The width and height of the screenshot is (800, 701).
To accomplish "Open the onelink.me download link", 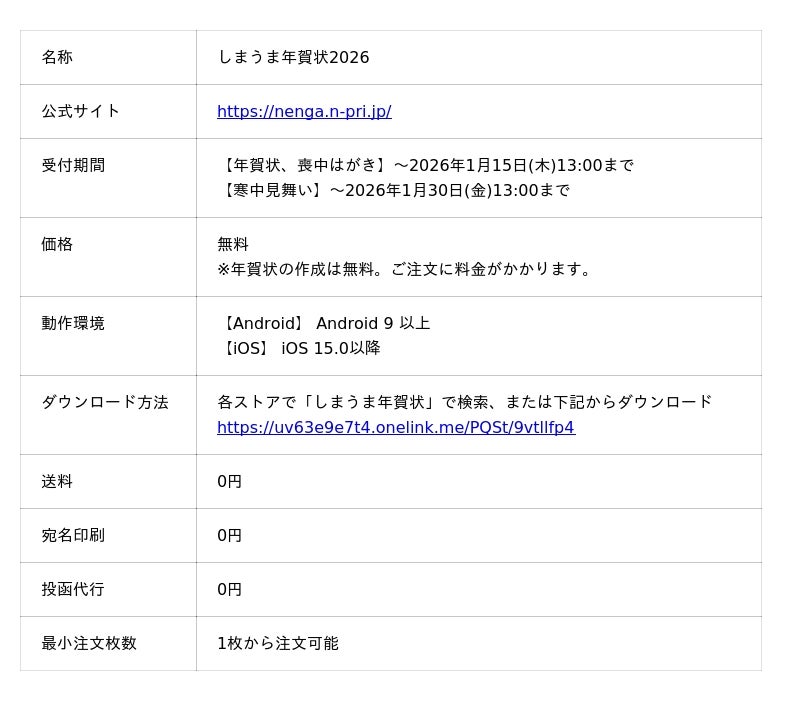I will (x=395, y=427).
